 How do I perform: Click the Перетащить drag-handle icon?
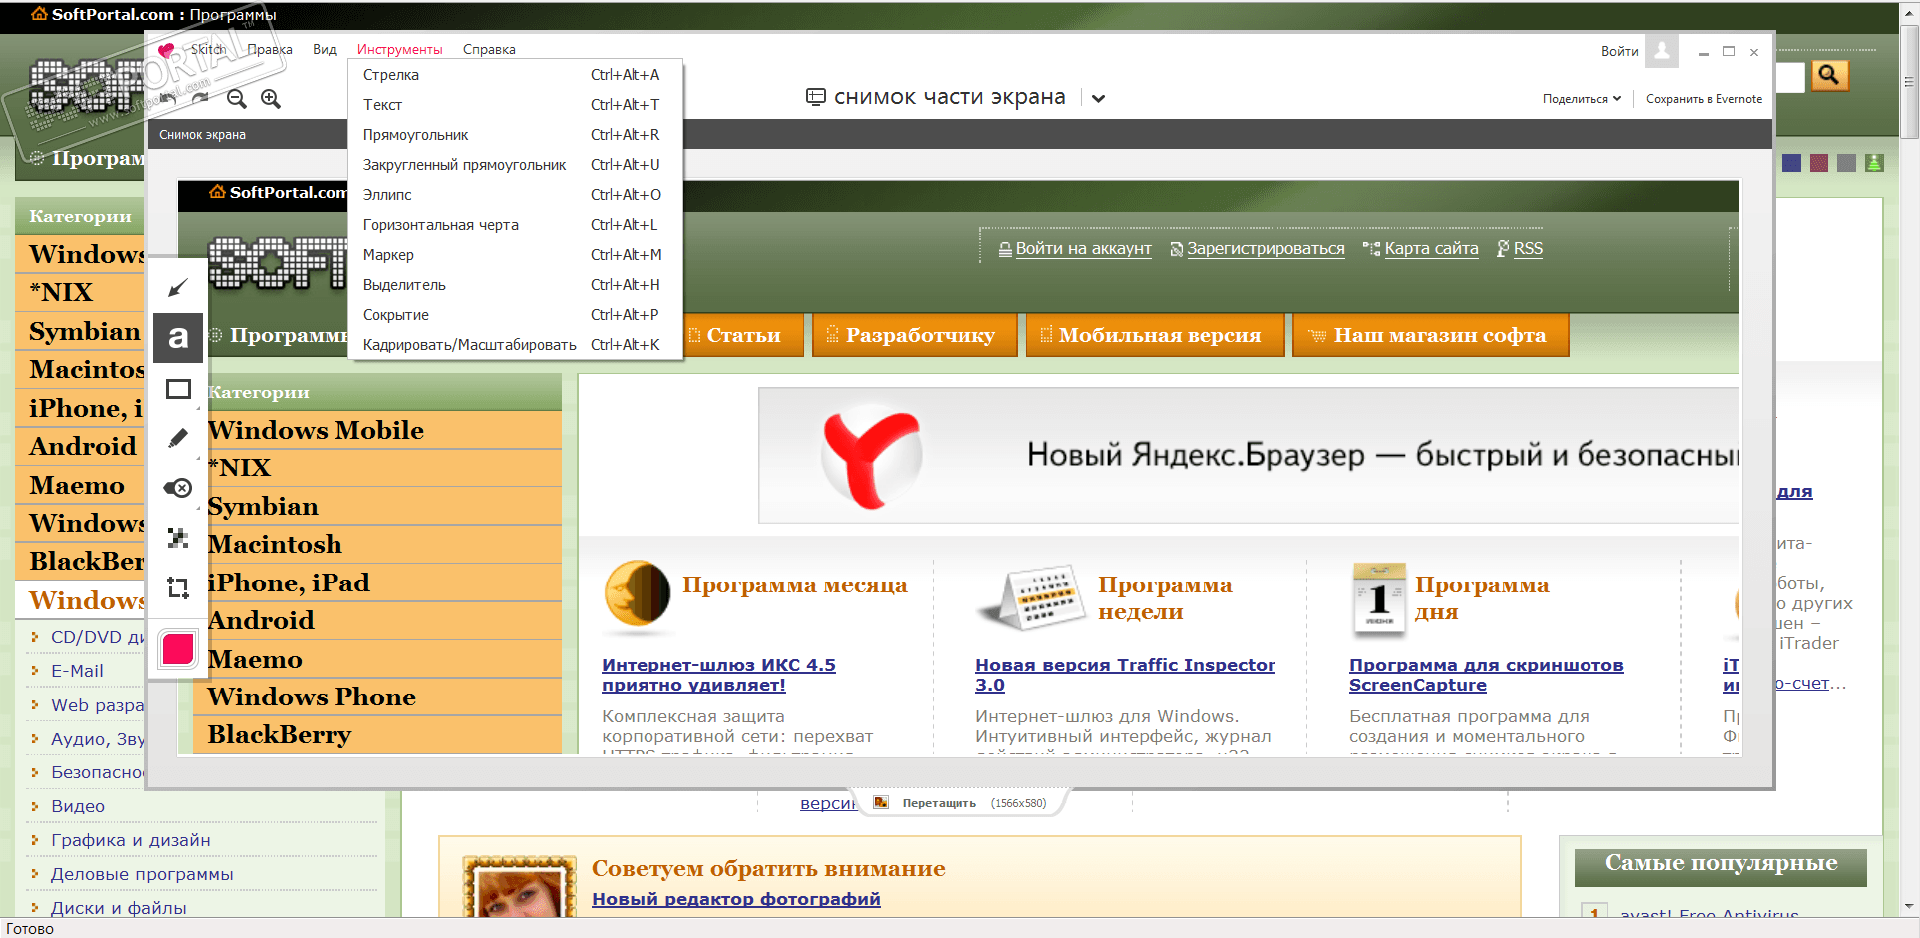881,802
